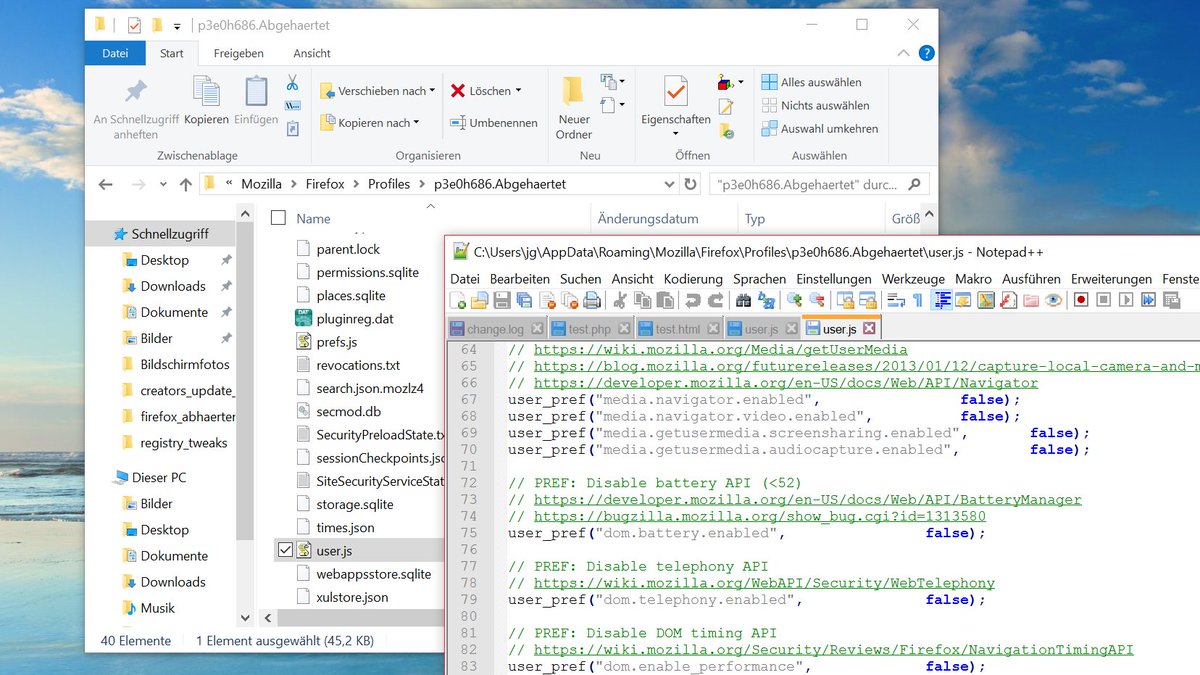Close the test.html tab
Image resolution: width=1200 pixels, height=675 pixels.
(711, 329)
